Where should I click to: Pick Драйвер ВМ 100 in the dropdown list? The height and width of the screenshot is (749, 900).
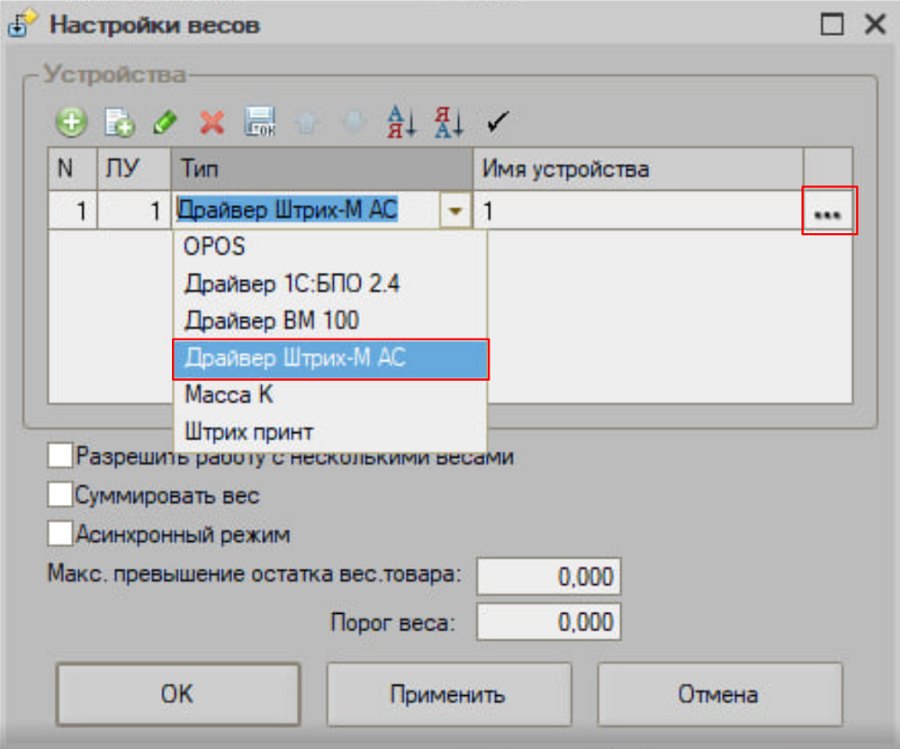pyautogui.click(x=330, y=321)
